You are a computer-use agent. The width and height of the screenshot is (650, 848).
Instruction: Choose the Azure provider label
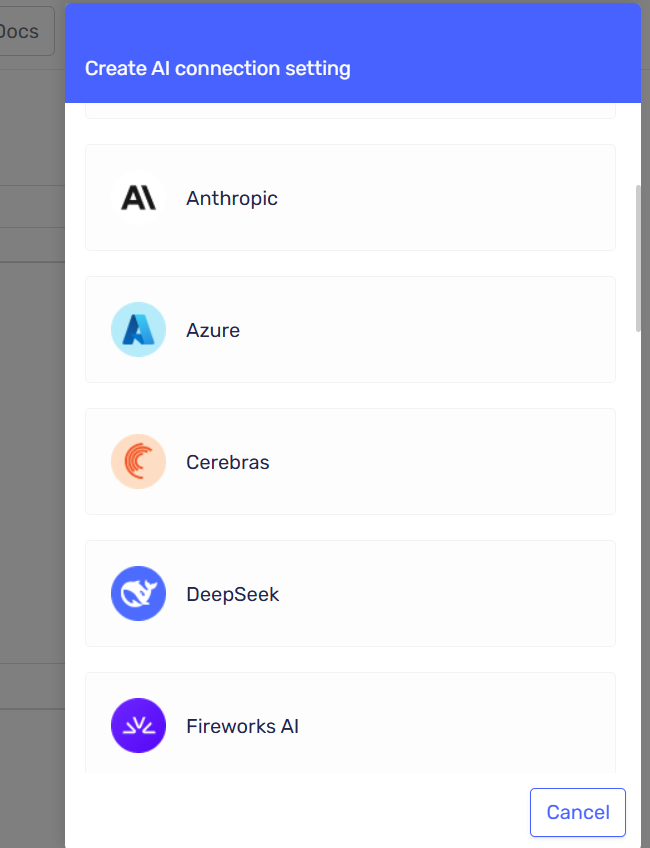[213, 330]
